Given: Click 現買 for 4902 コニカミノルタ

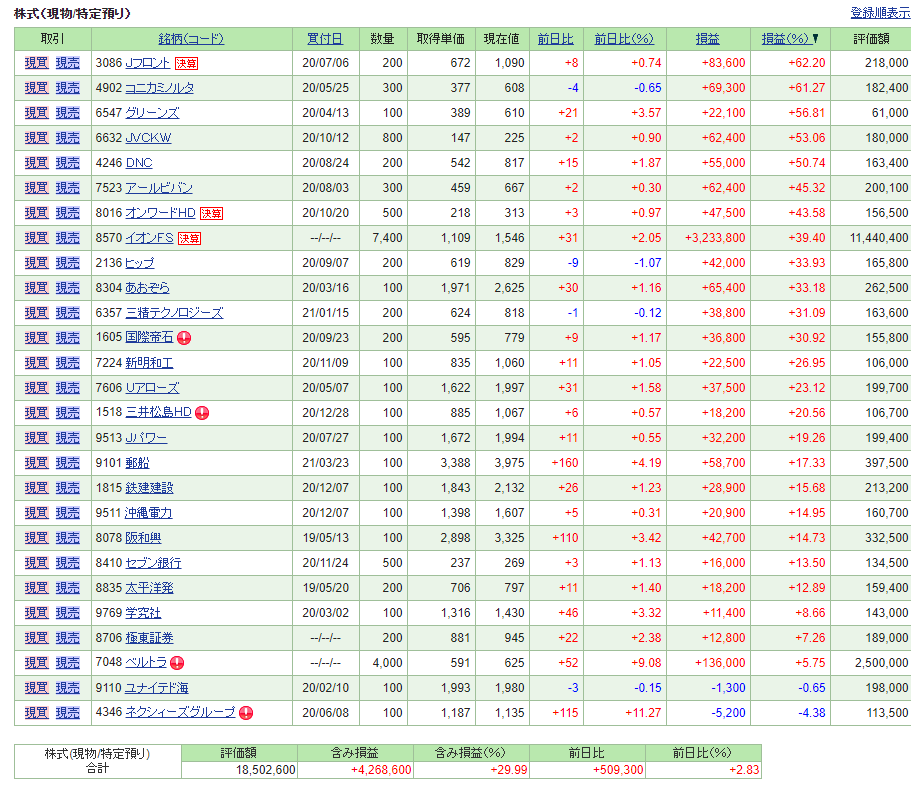Looking at the screenshot, I should [36, 88].
